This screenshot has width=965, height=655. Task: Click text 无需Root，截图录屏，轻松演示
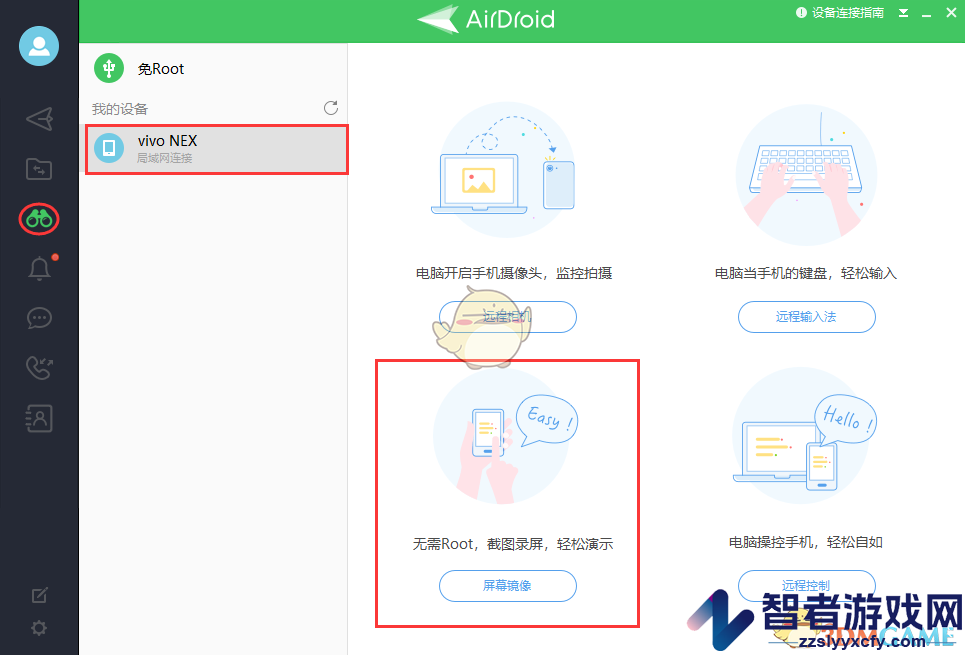pos(513,544)
